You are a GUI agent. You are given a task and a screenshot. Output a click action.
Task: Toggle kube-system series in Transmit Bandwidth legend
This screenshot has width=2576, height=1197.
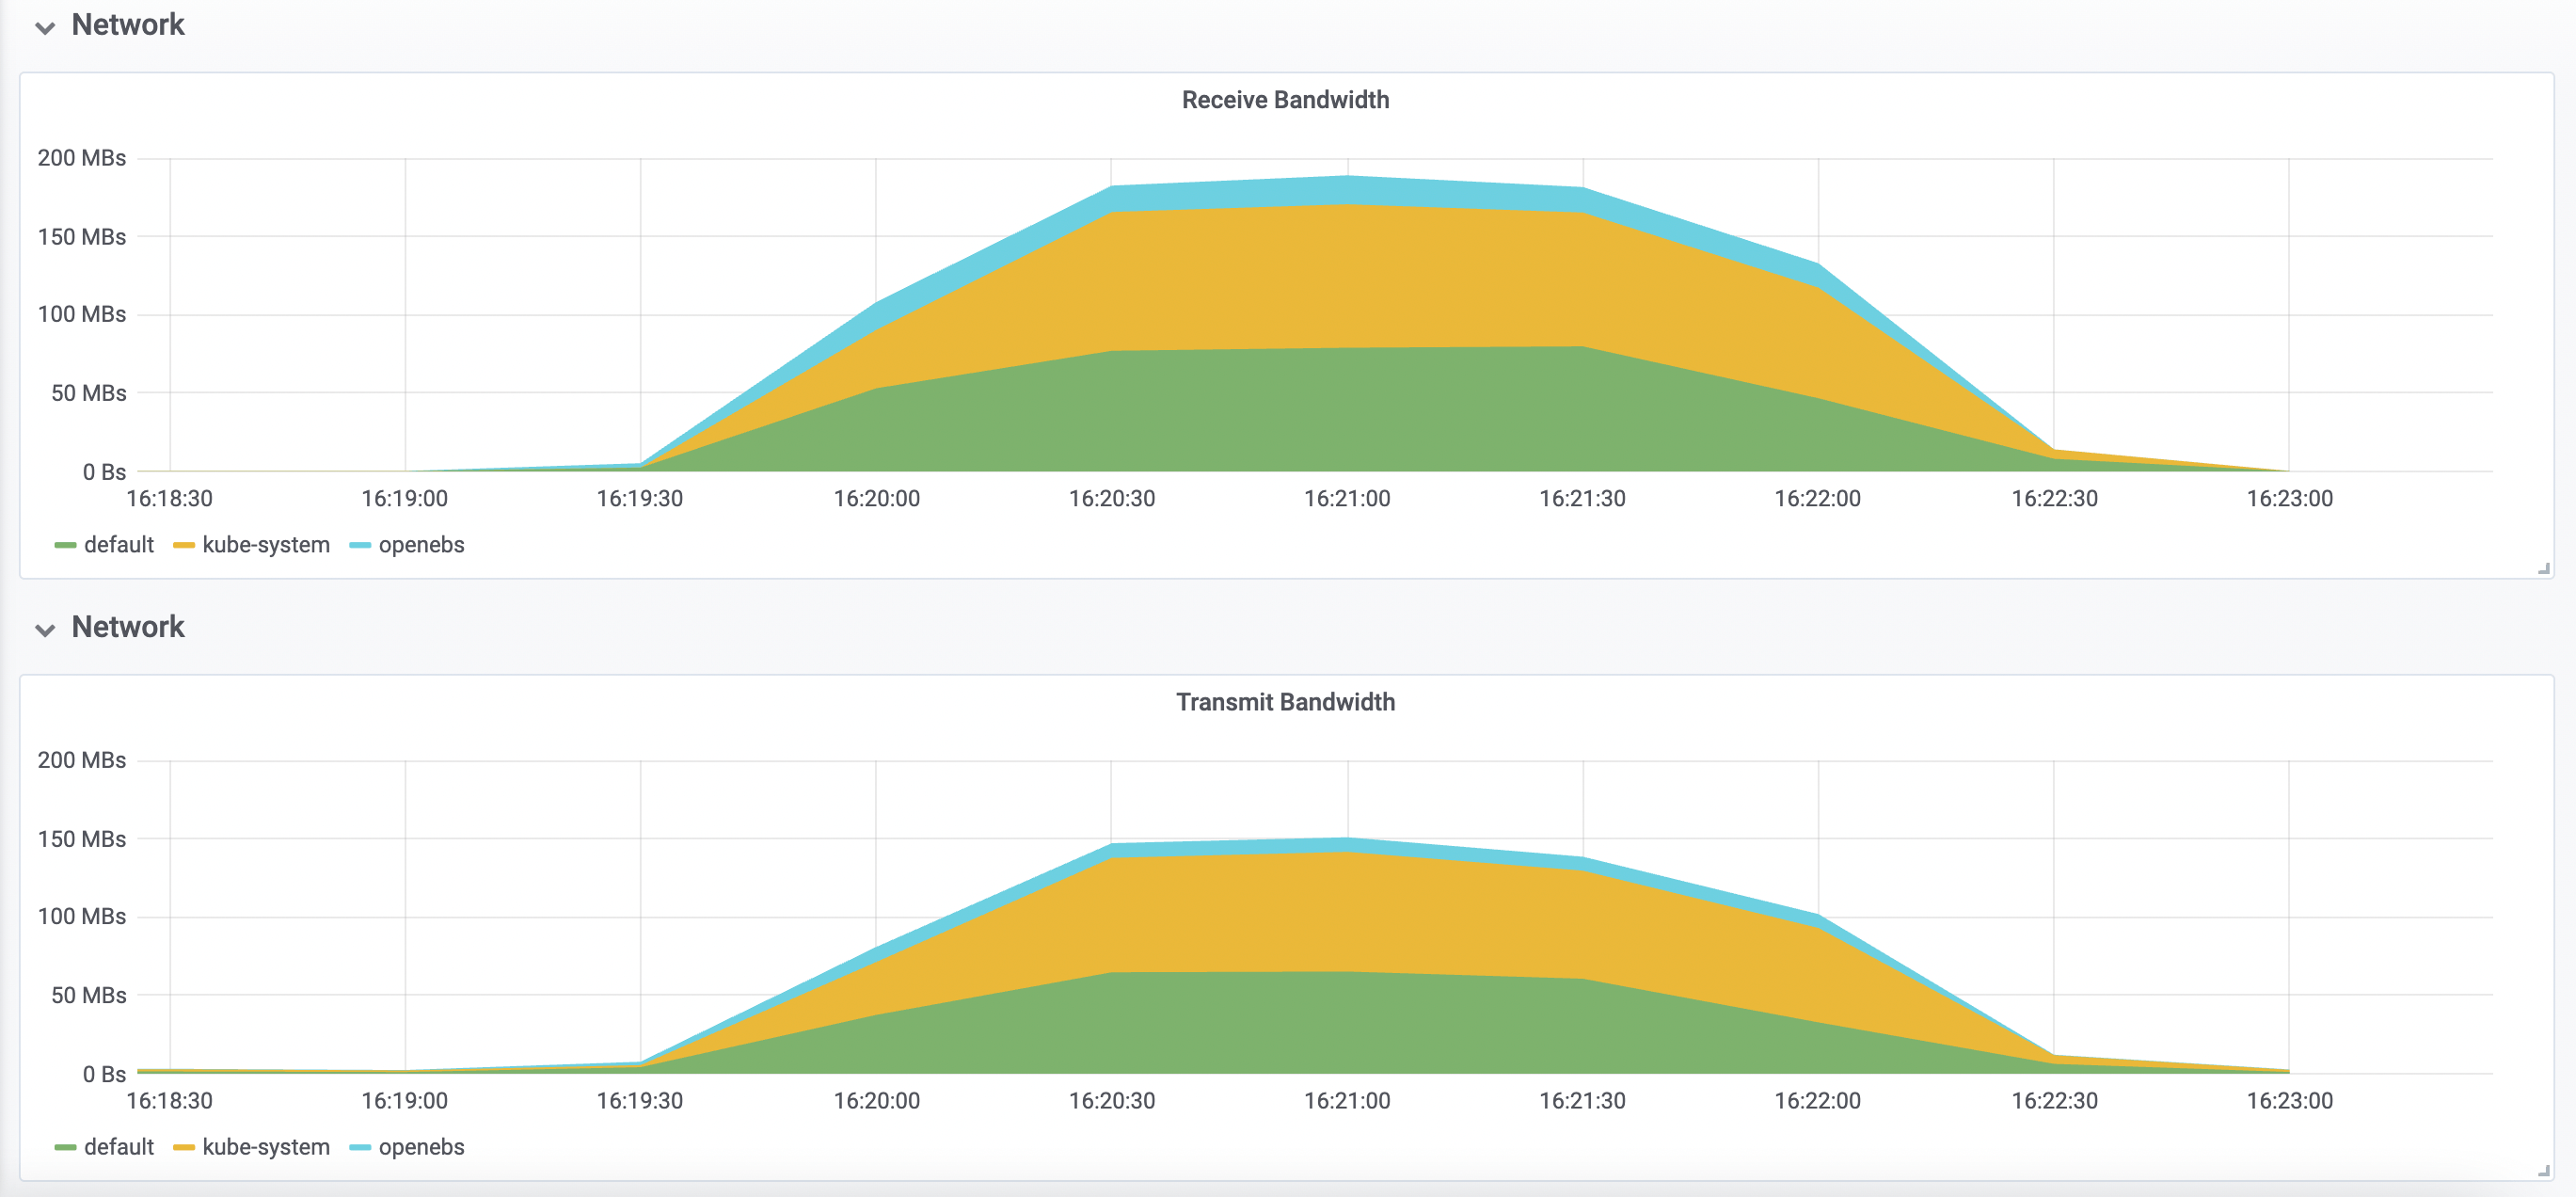pyautogui.click(x=266, y=1147)
